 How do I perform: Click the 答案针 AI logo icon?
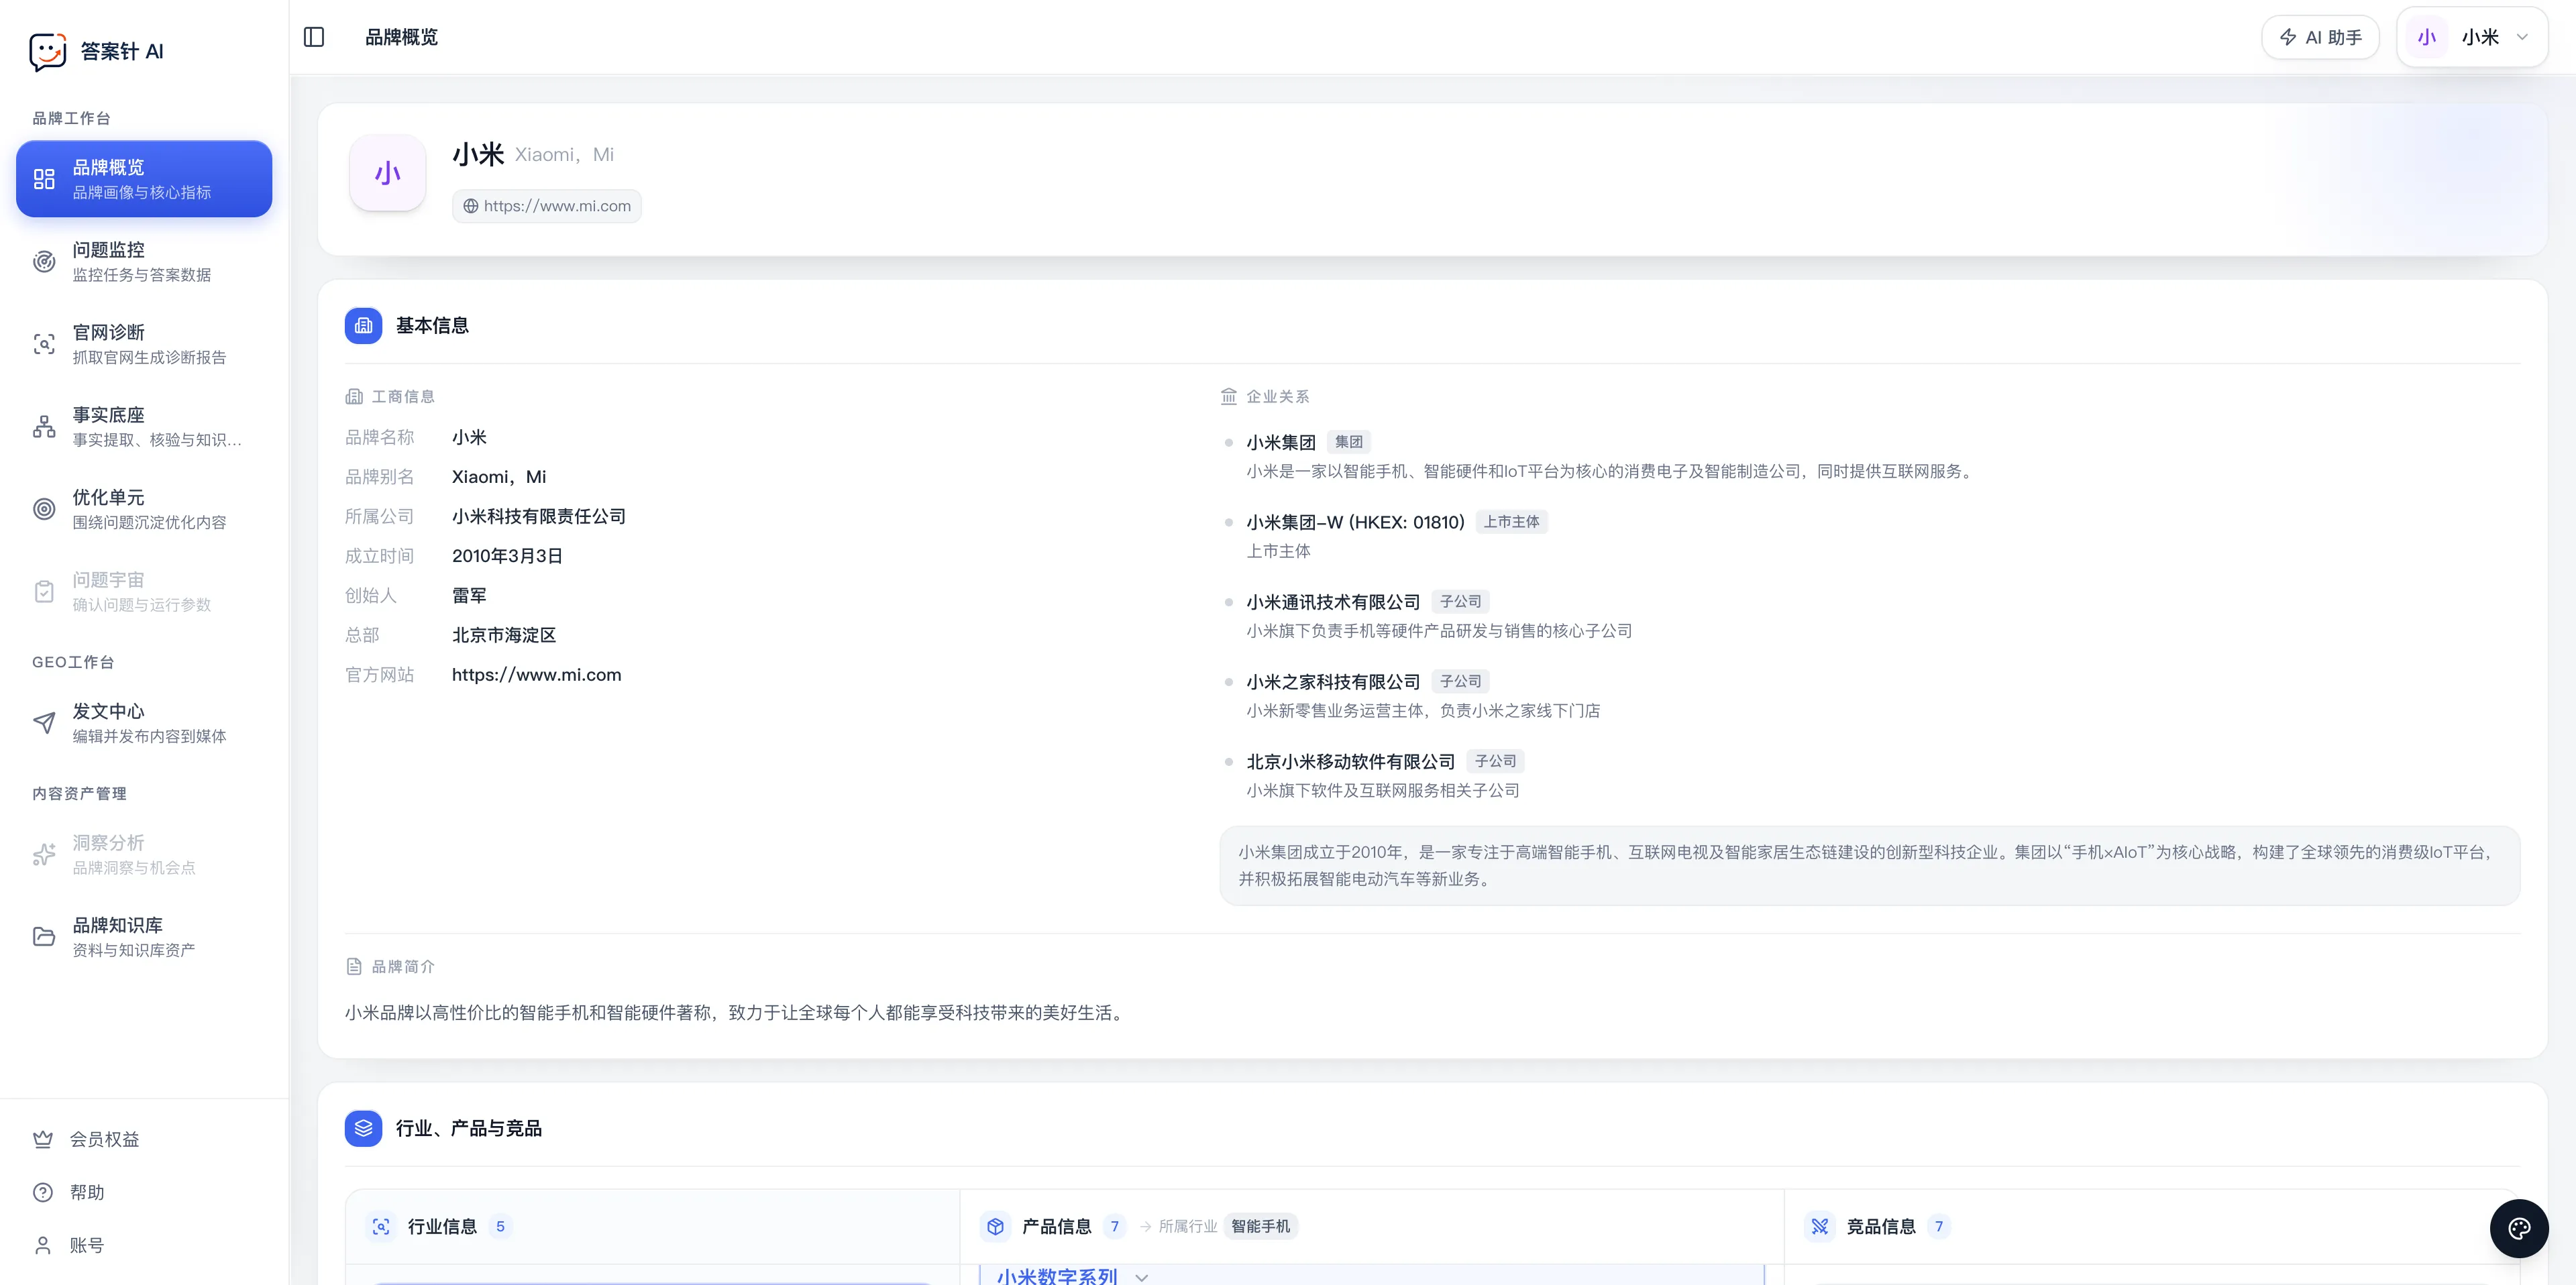point(47,51)
